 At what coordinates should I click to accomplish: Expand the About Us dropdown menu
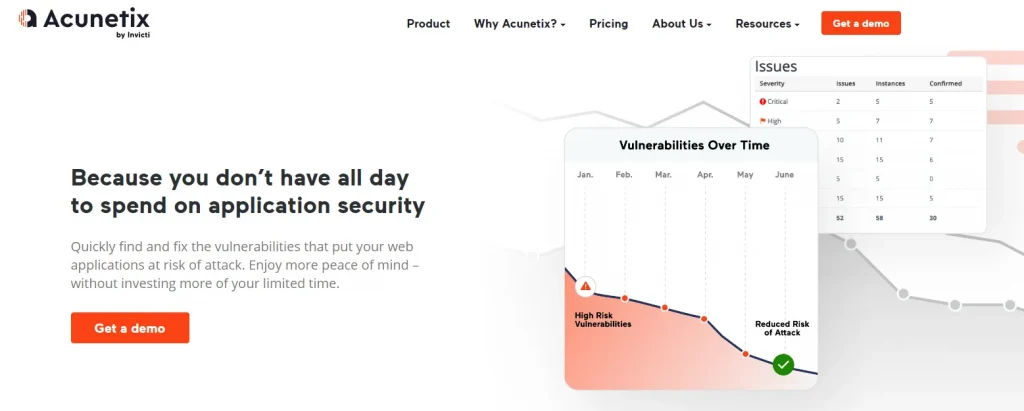681,24
